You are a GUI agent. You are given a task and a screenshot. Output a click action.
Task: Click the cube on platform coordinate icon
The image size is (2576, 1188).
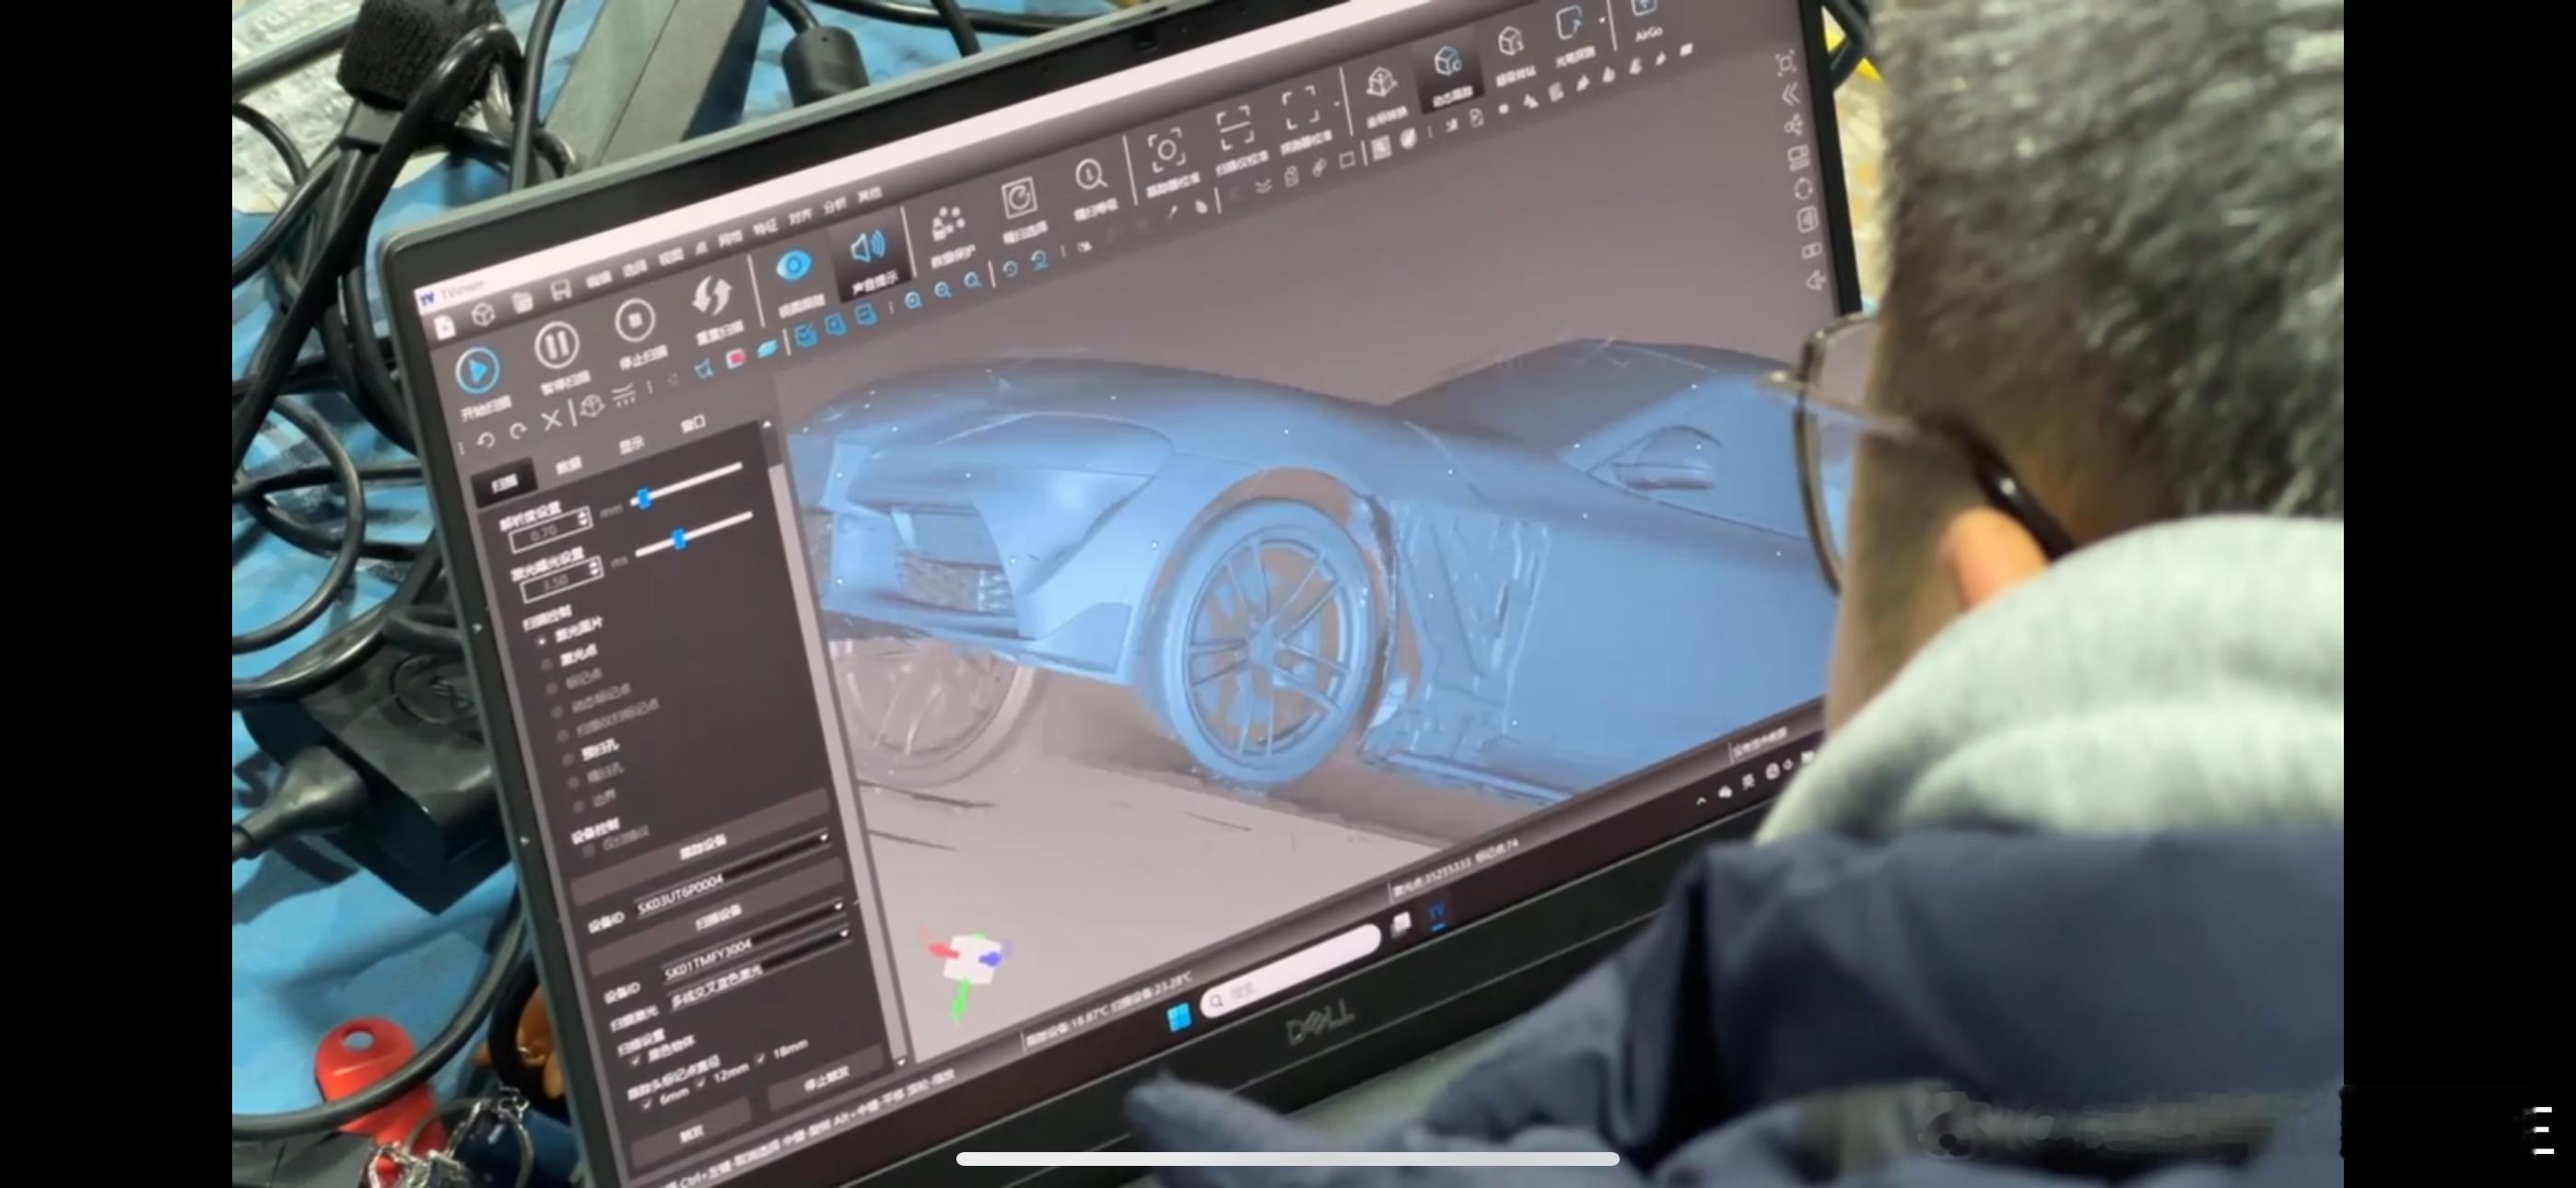coord(1381,84)
